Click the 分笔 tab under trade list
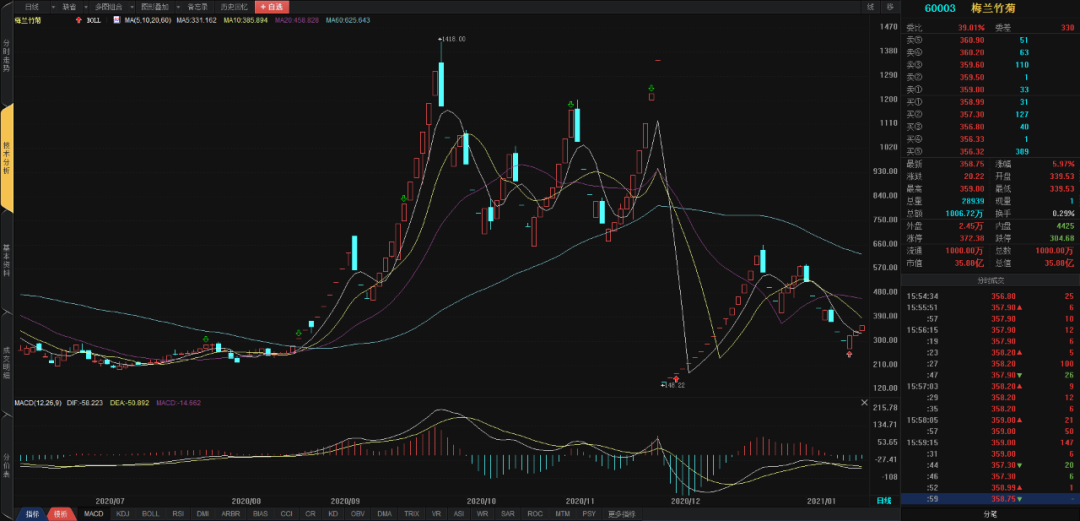Viewport: 1080px width, 521px height. click(990, 514)
